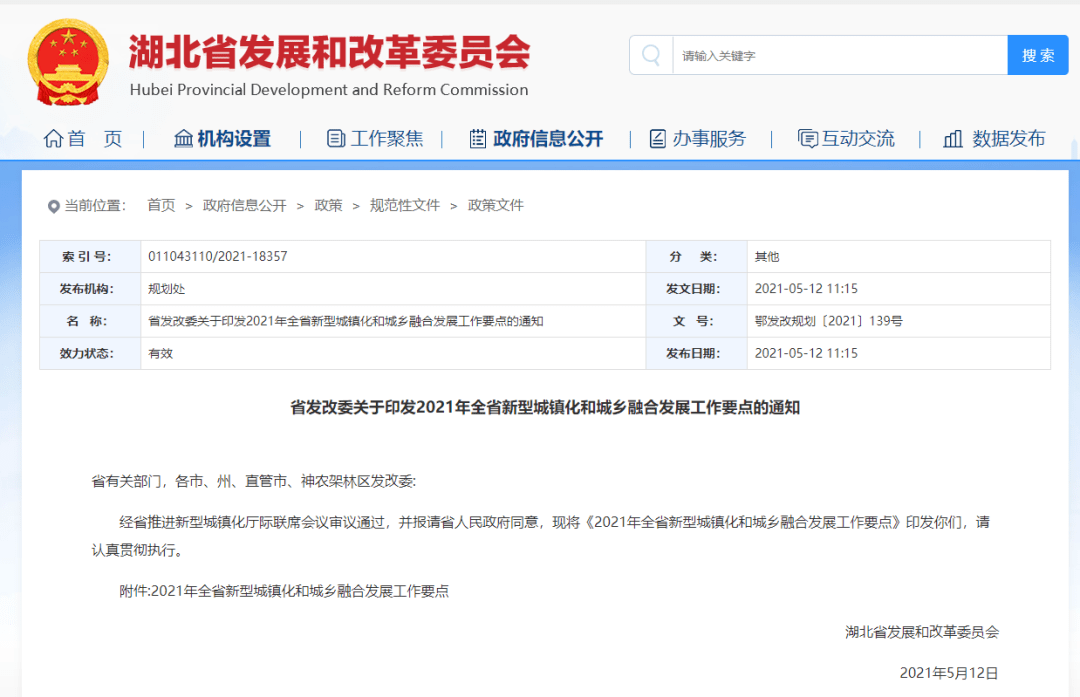
Task: Click the document icon beside 工作聚焦
Action: point(335,138)
